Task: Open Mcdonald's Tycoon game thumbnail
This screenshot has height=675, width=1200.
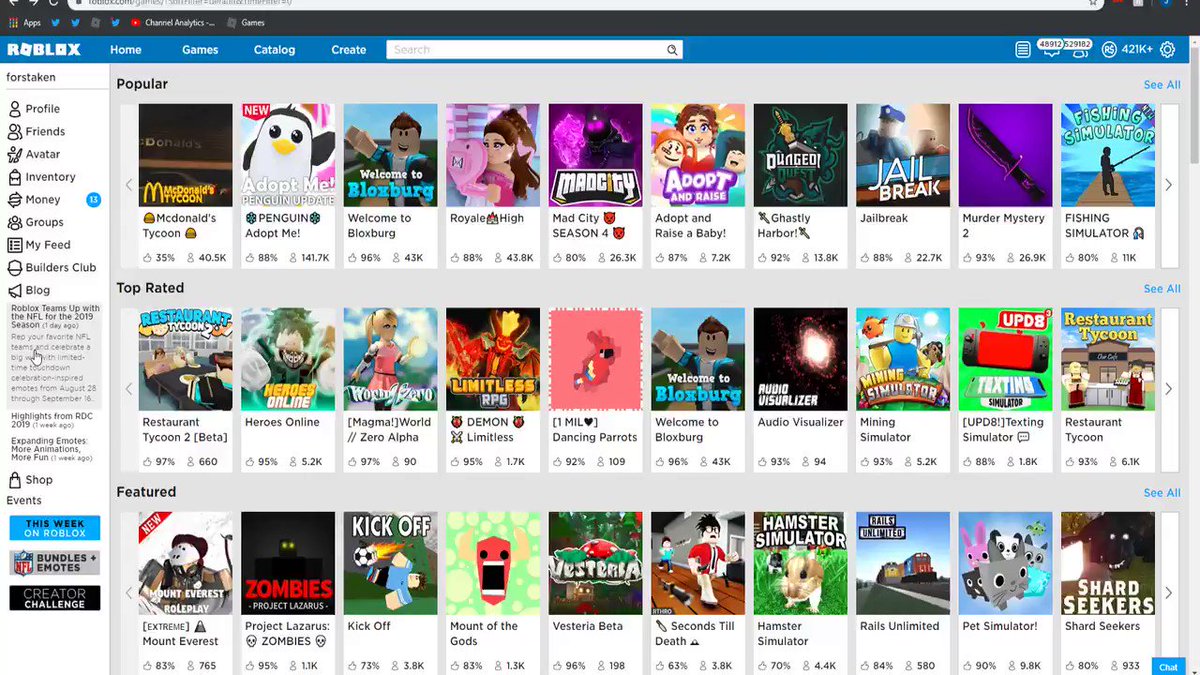Action: click(x=186, y=155)
